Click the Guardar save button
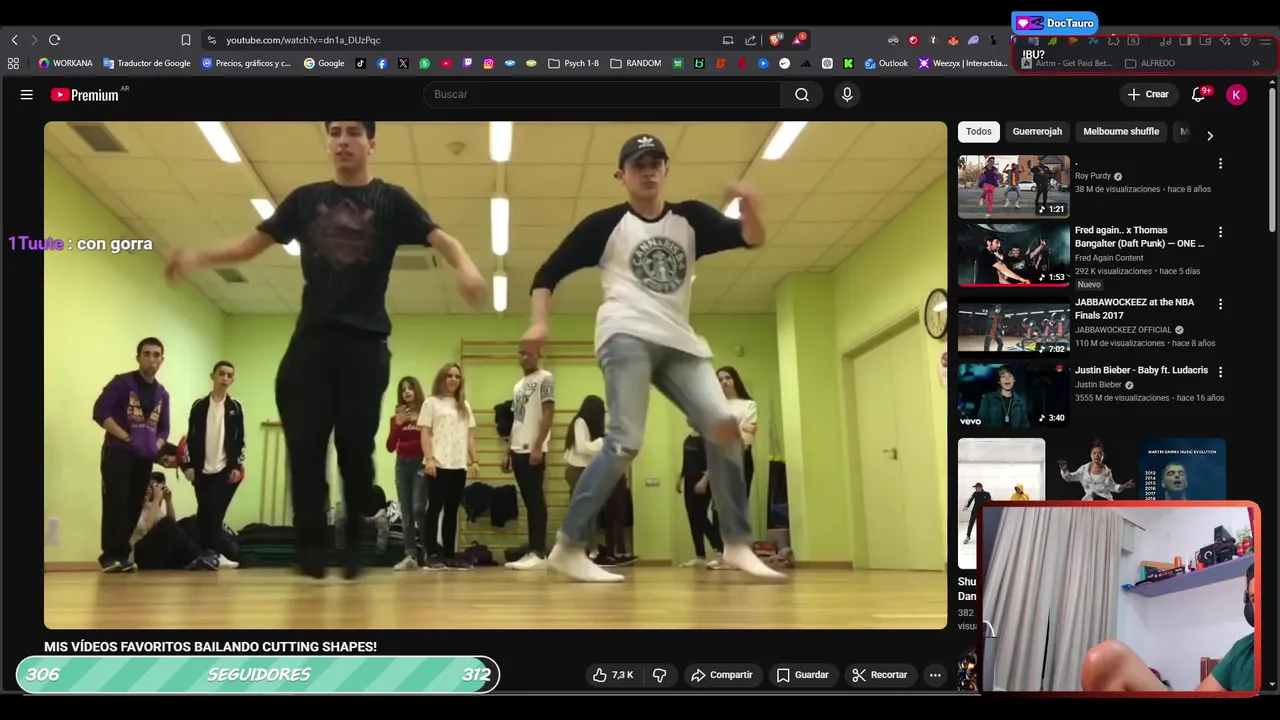Image resolution: width=1280 pixels, height=720 pixels. pyautogui.click(x=803, y=675)
